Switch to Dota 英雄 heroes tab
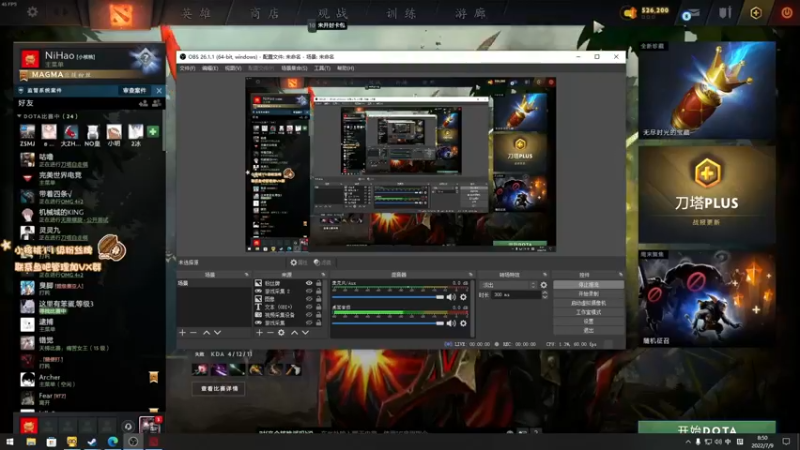 pos(197,13)
